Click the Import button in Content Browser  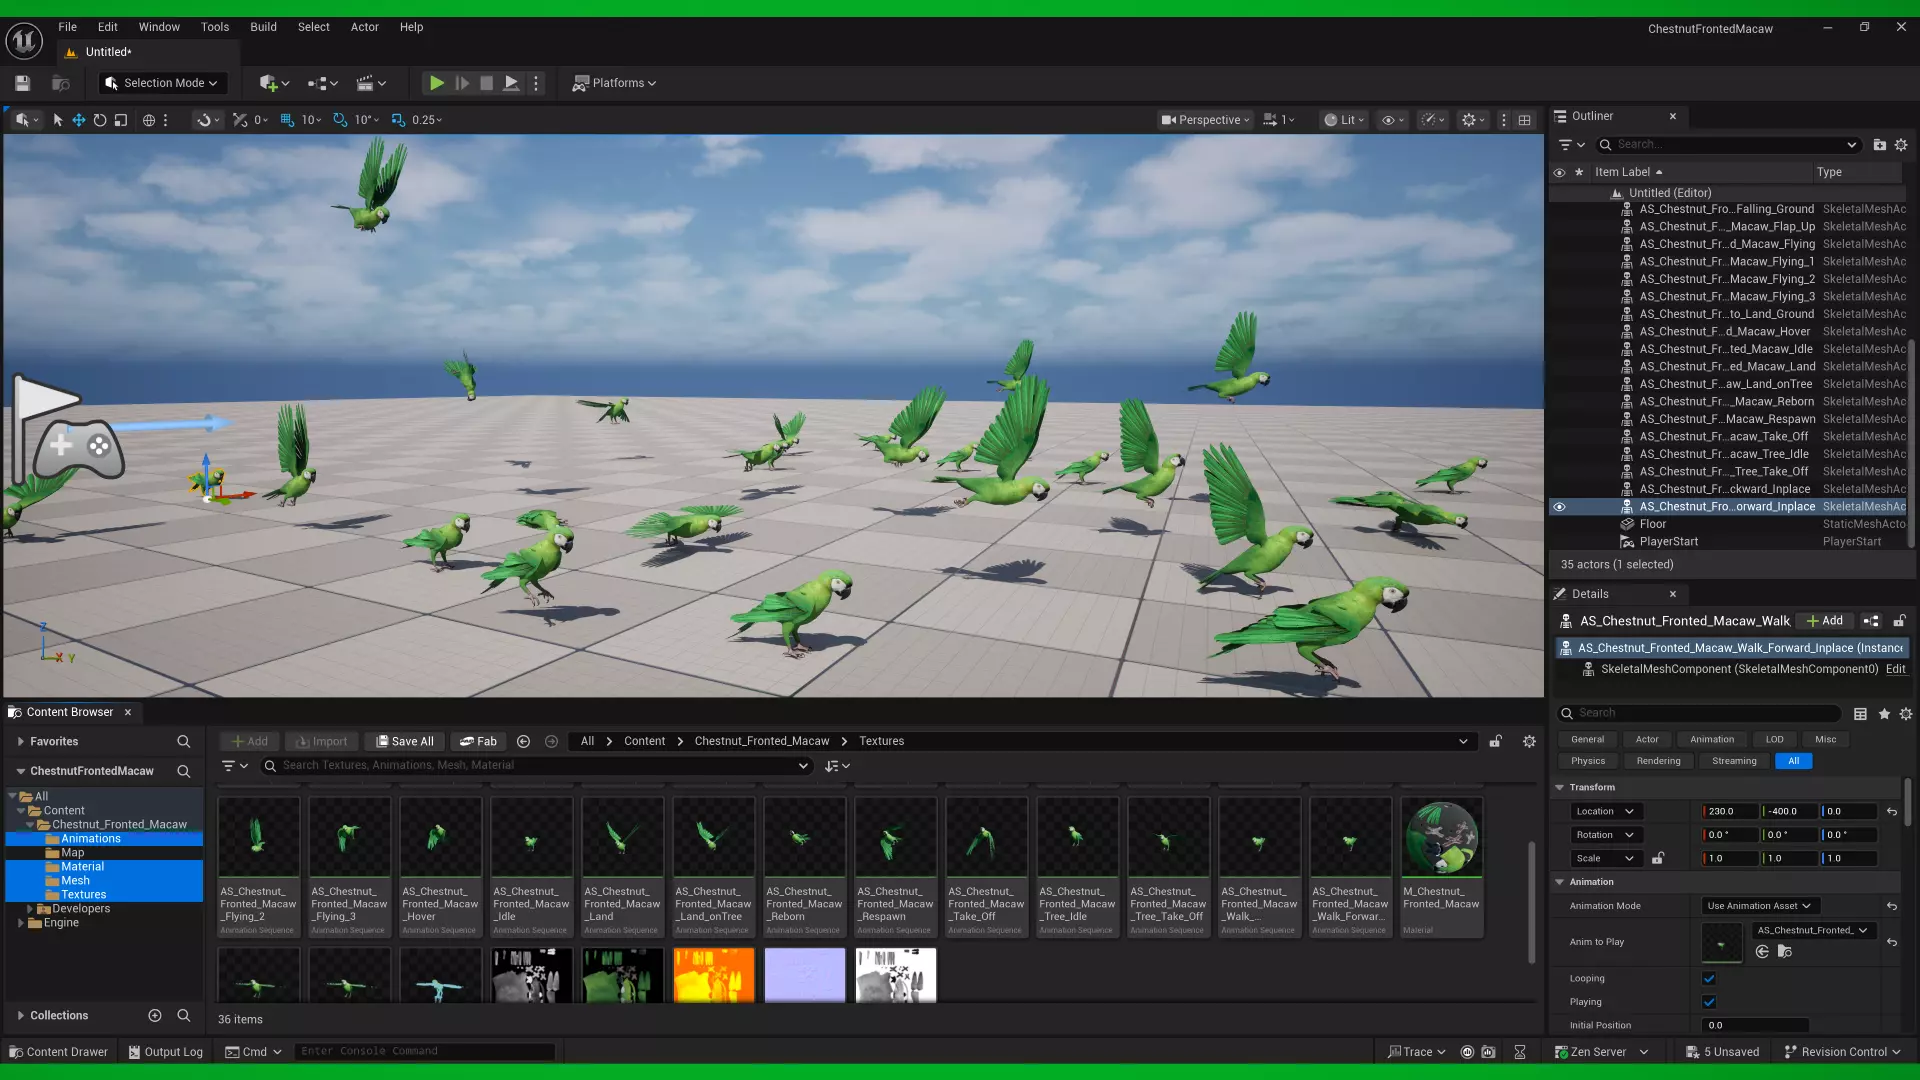tap(321, 741)
